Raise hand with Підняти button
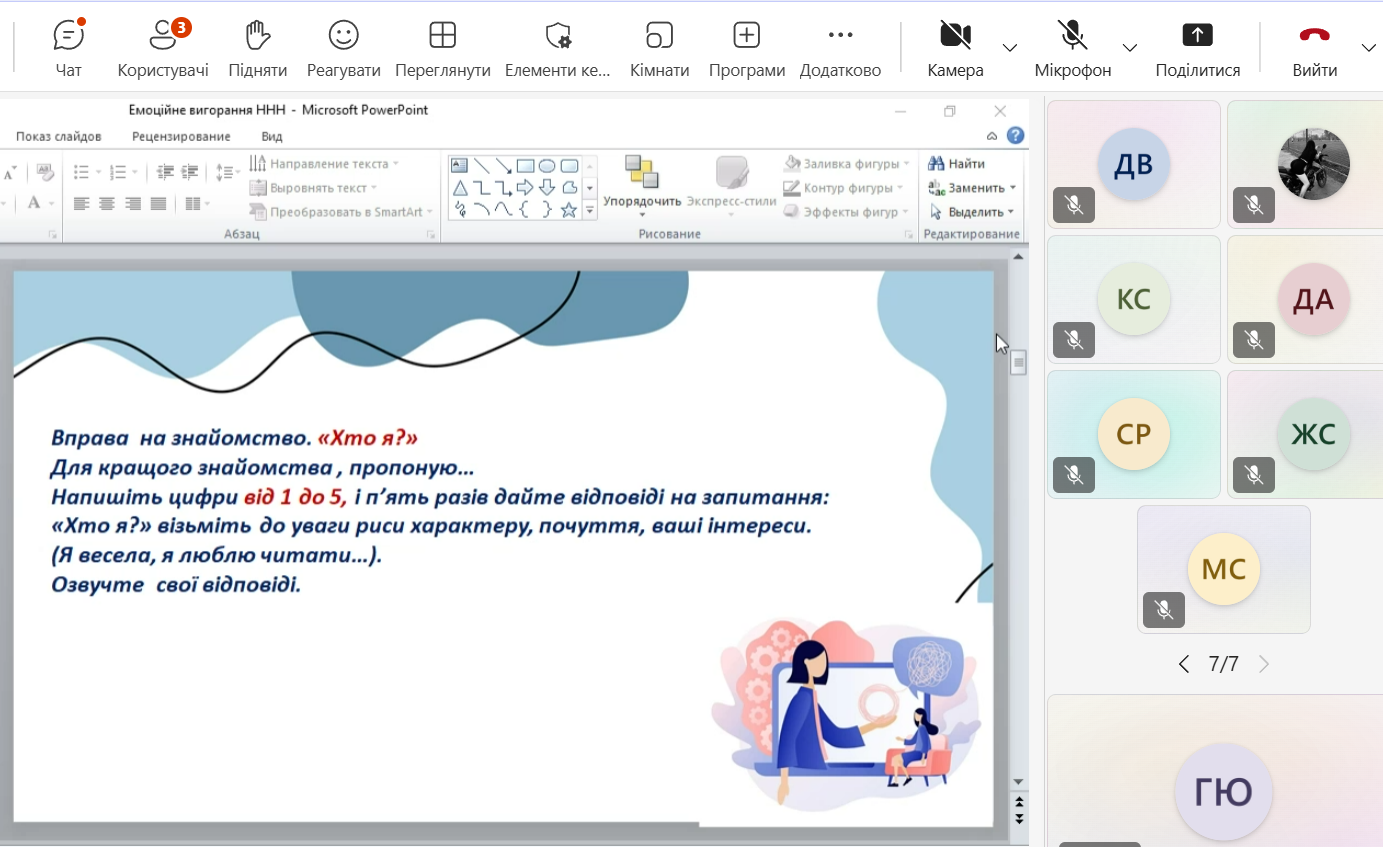Image resolution: width=1383 pixels, height=847 pixels. point(257,49)
